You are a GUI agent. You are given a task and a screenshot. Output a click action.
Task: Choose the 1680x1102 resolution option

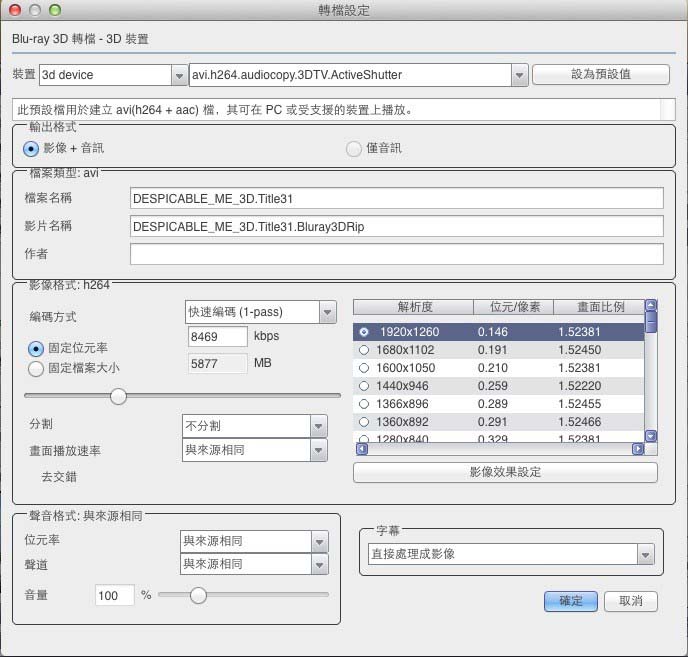coord(363,350)
